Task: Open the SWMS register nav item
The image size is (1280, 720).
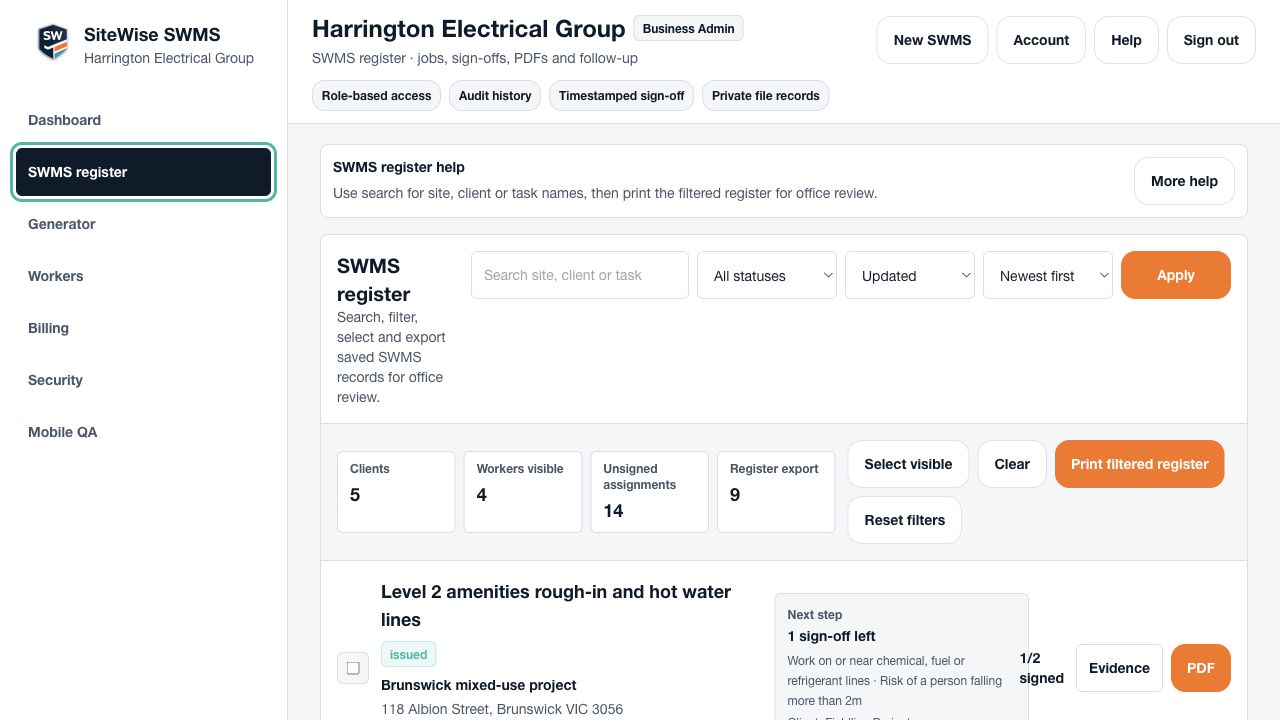Action: tap(144, 172)
